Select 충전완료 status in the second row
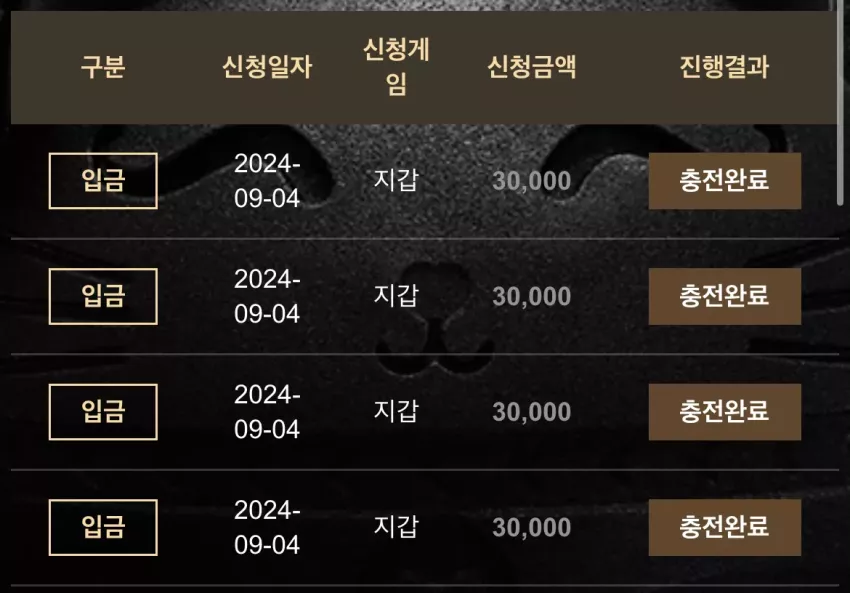The width and height of the screenshot is (850, 593). pyautogui.click(x=725, y=296)
